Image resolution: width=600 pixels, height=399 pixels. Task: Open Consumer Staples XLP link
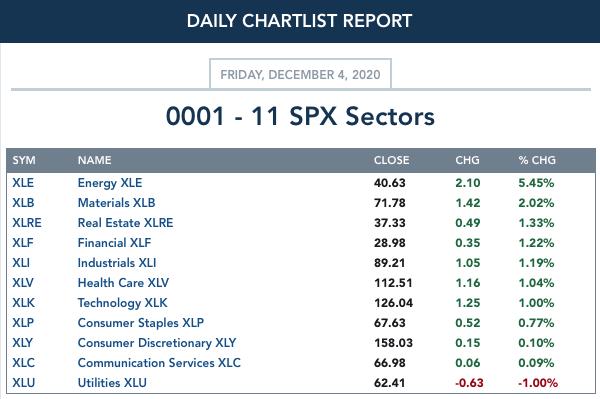[x=140, y=323]
